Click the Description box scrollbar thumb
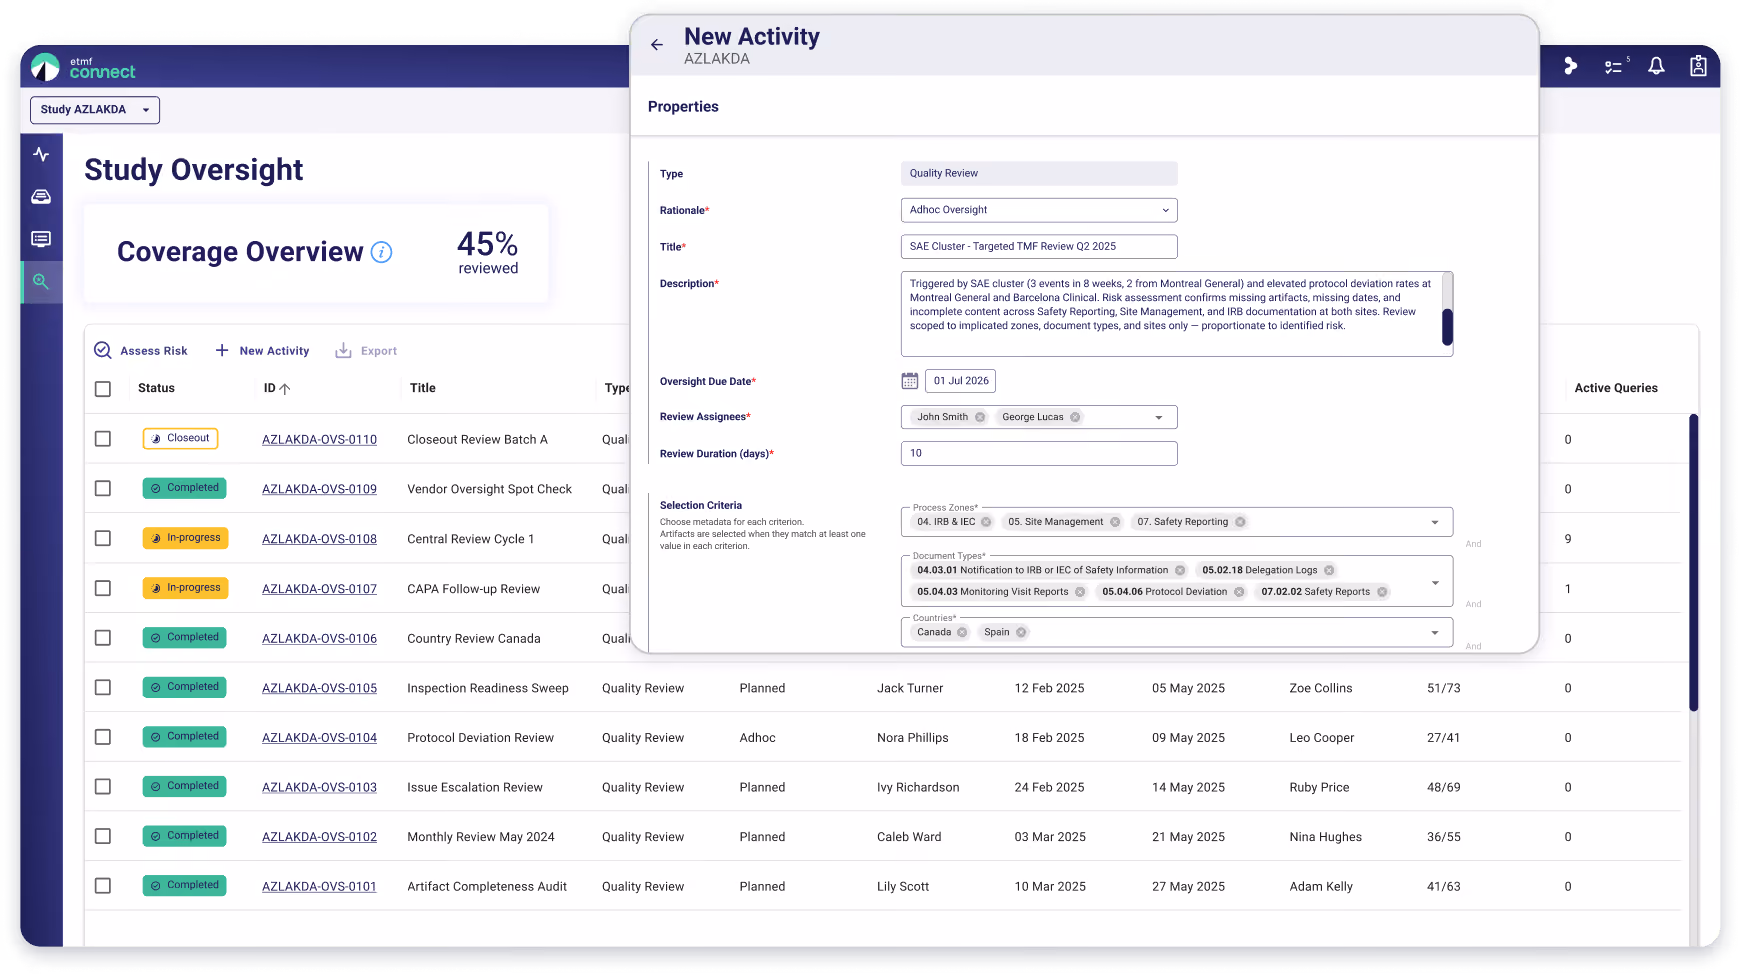Viewport: 1741px width, 974px height. click(x=1447, y=327)
